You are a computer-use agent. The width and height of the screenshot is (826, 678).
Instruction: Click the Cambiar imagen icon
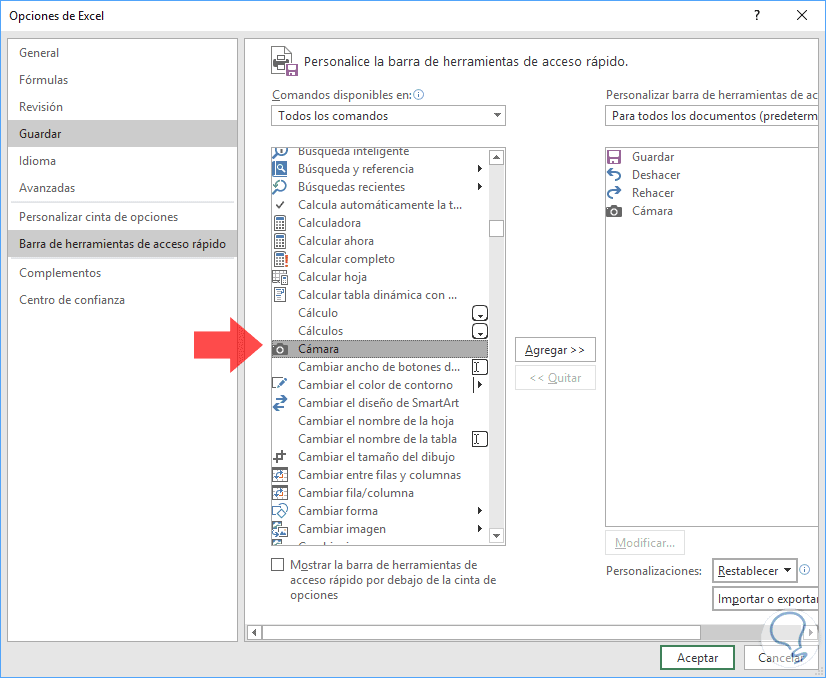click(x=280, y=528)
